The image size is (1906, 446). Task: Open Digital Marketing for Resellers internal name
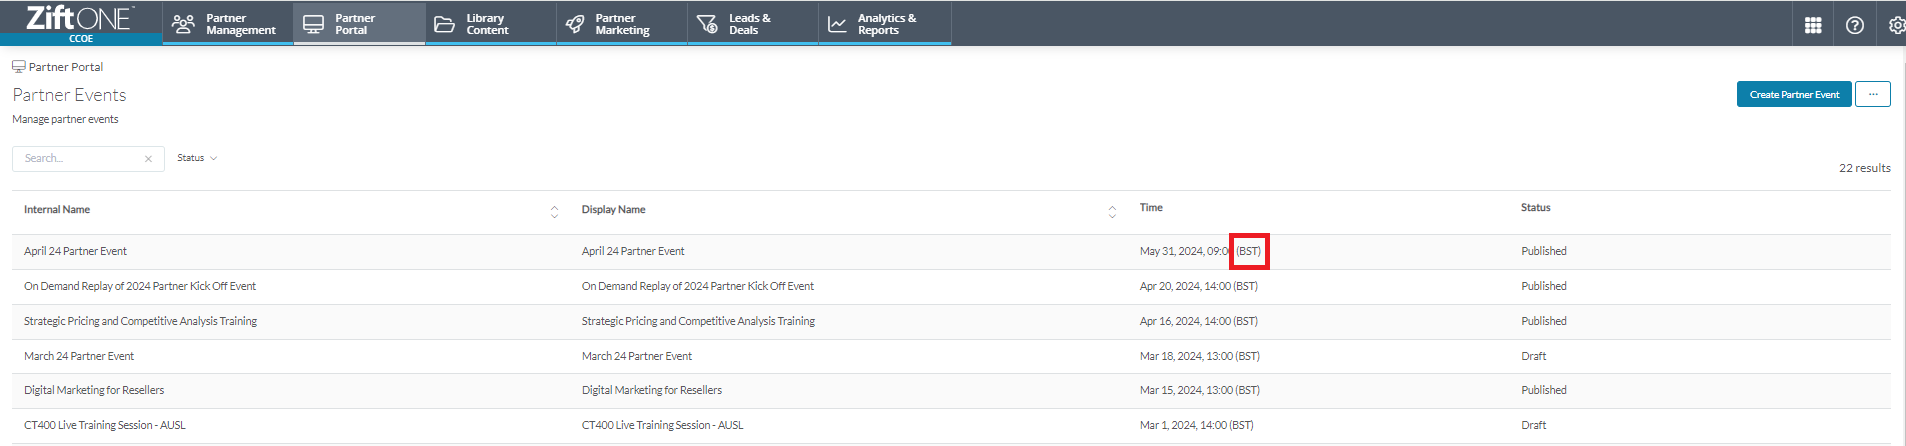click(x=94, y=390)
